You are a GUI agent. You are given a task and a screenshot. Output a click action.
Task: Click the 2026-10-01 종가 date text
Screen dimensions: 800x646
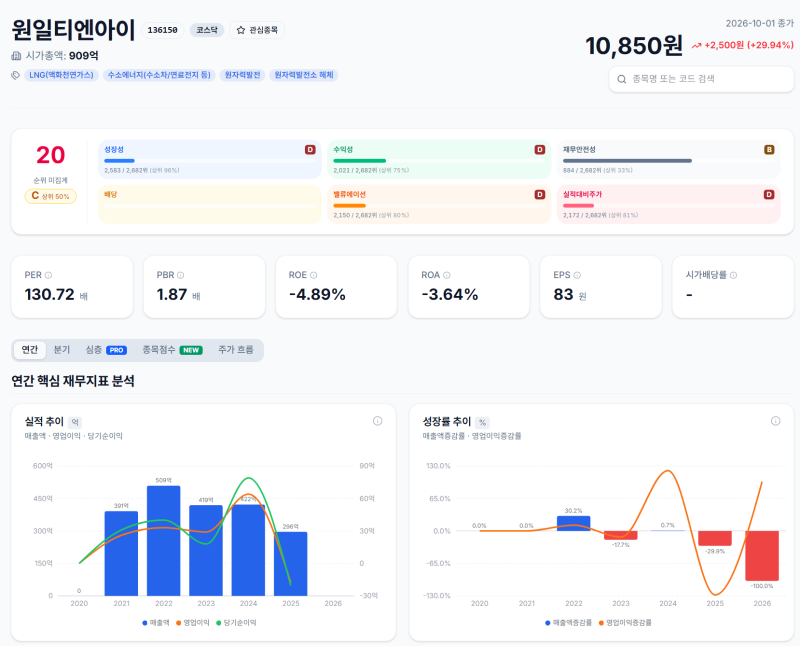(x=760, y=23)
